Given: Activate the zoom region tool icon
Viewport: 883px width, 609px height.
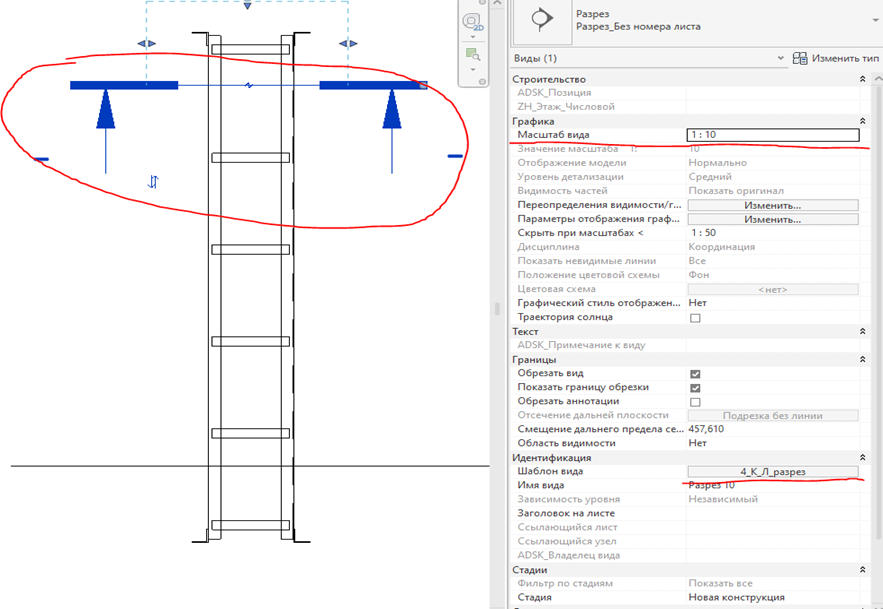Looking at the screenshot, I should (472, 55).
